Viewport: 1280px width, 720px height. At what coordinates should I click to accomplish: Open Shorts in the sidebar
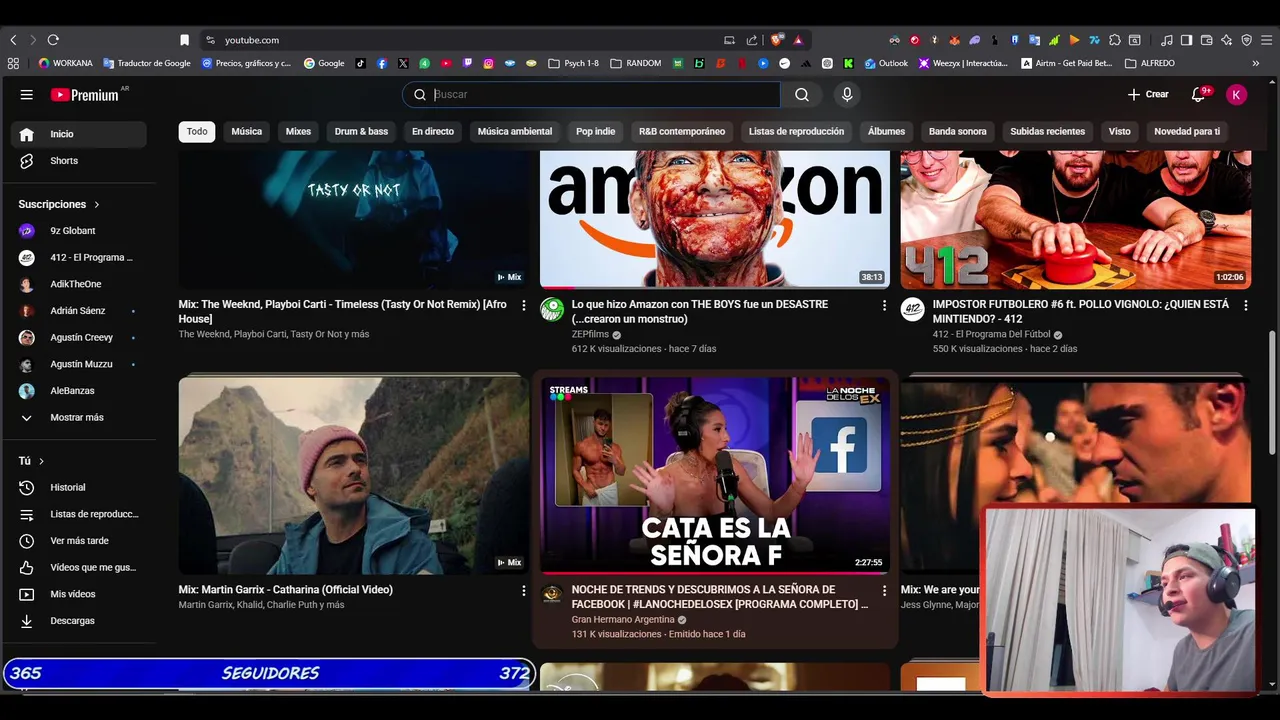[78, 161]
